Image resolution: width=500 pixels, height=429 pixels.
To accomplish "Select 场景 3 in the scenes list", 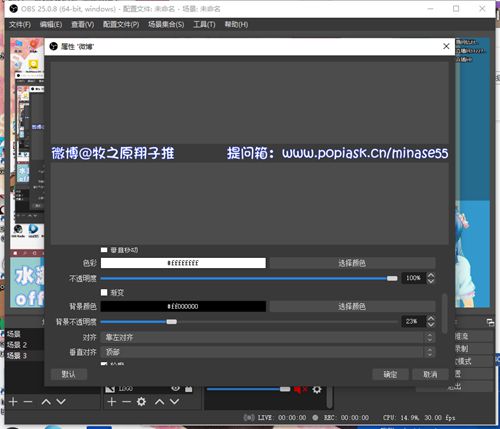I will (x=24, y=355).
